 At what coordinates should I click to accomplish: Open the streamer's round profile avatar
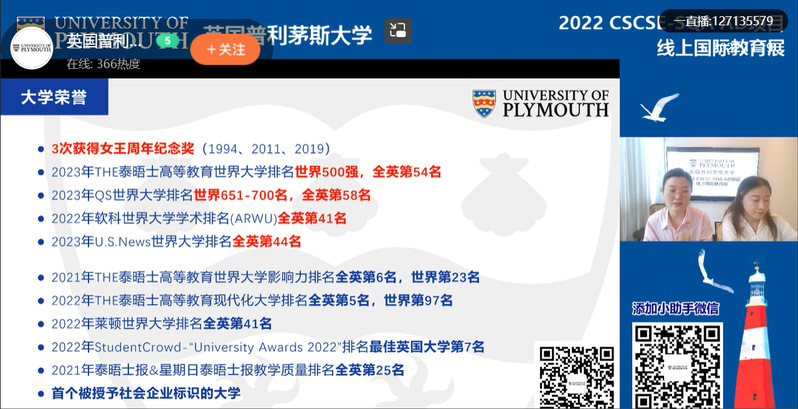pyautogui.click(x=32, y=47)
